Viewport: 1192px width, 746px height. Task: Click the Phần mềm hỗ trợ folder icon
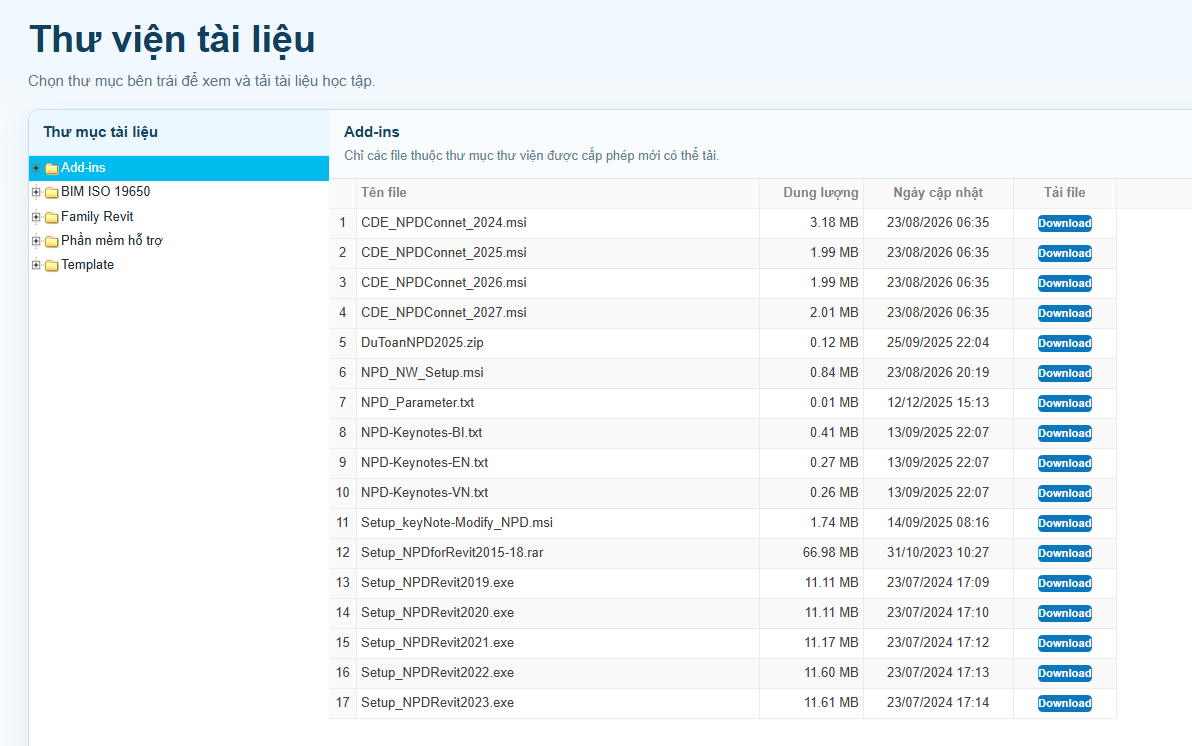pyautogui.click(x=52, y=242)
